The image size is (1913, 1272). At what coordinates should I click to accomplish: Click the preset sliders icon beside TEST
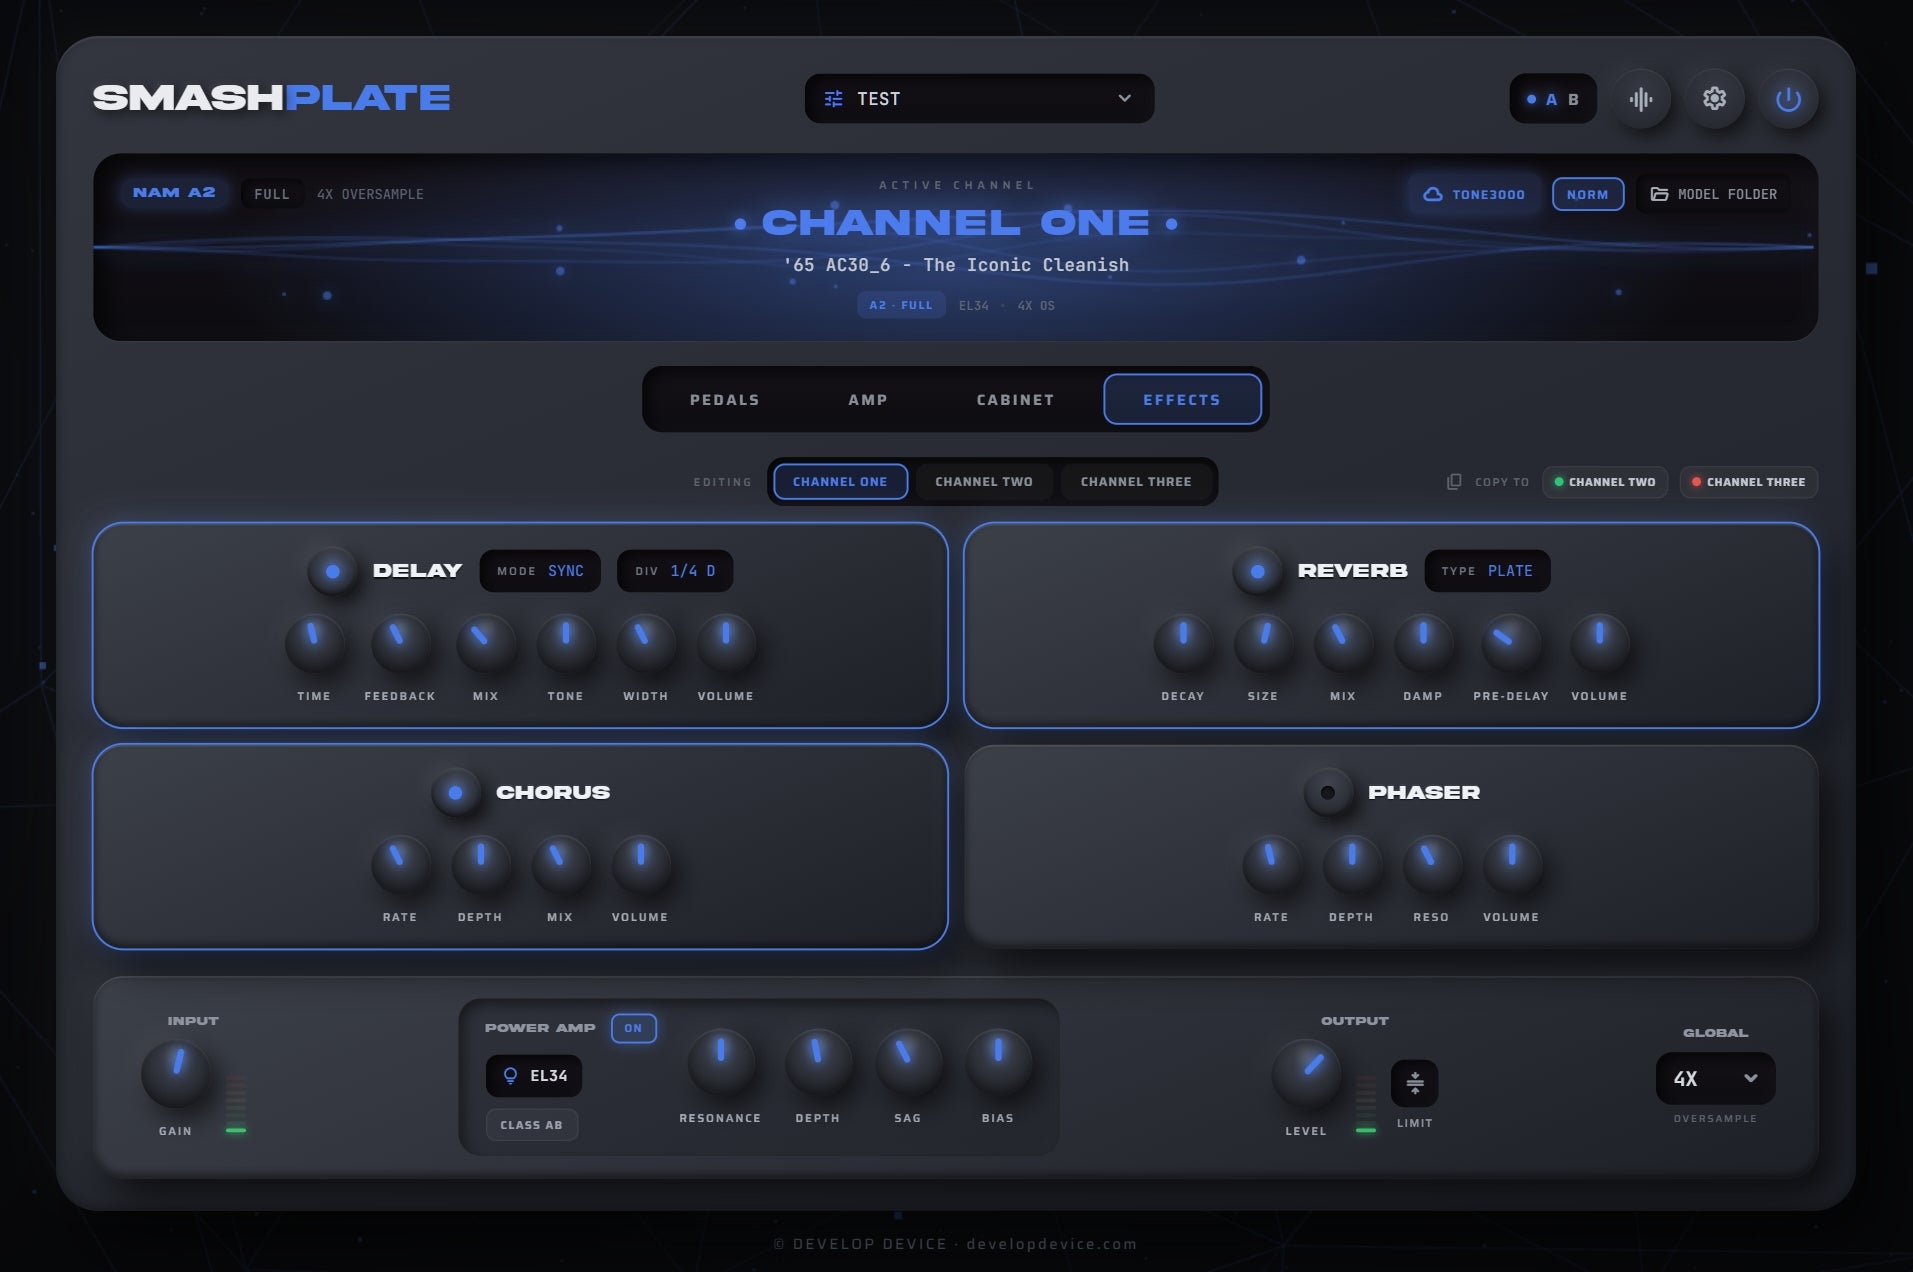[833, 99]
